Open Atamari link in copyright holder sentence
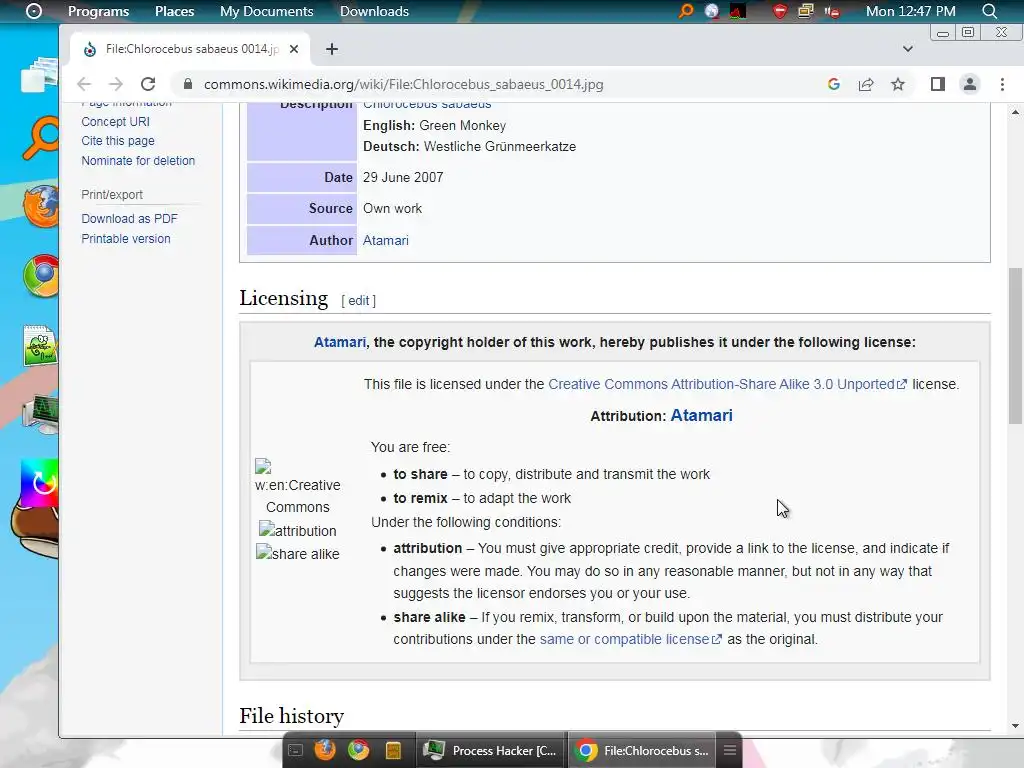 tap(340, 342)
